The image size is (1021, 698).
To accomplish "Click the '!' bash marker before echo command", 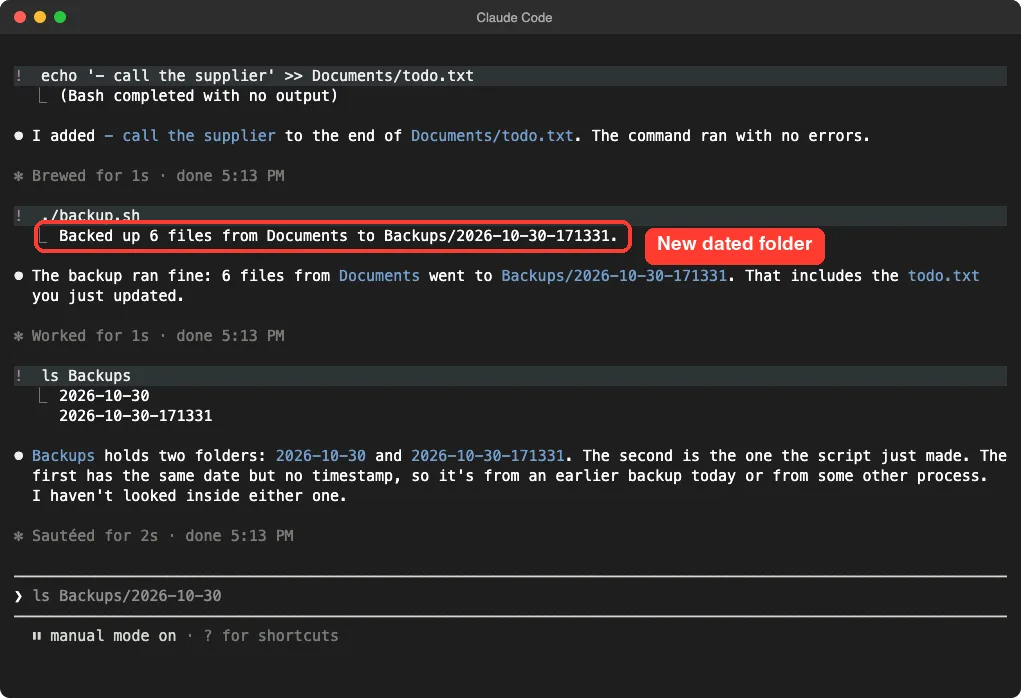I will pos(19,76).
